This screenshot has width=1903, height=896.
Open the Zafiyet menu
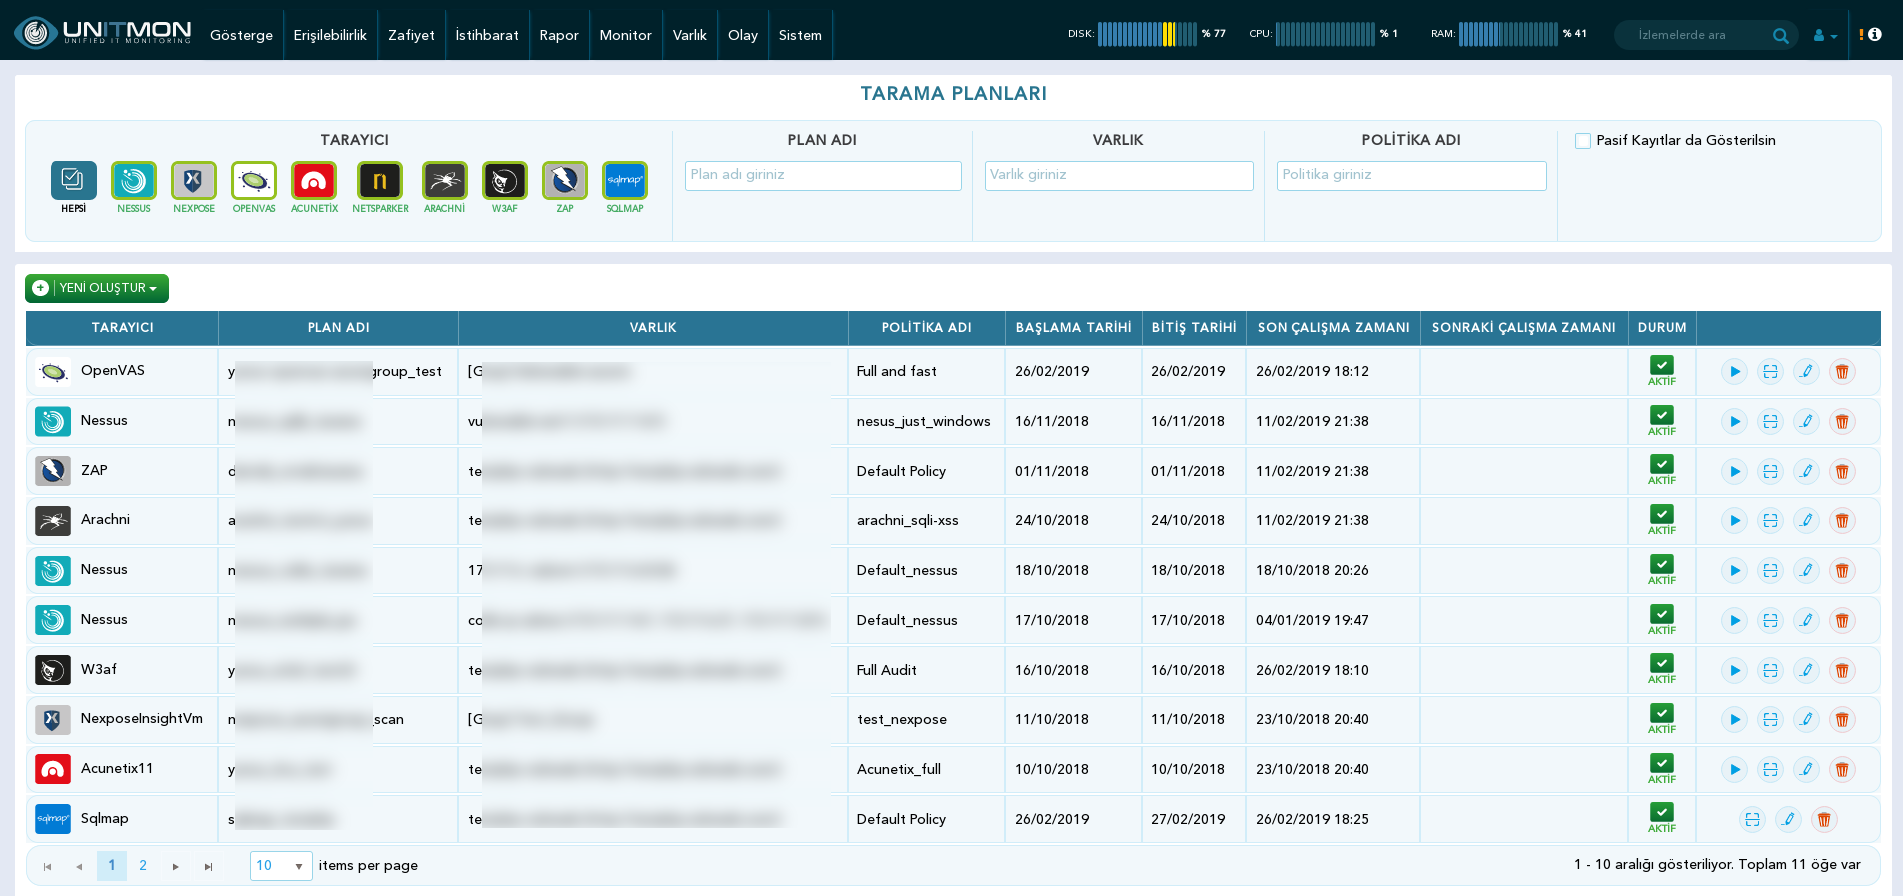pos(411,35)
